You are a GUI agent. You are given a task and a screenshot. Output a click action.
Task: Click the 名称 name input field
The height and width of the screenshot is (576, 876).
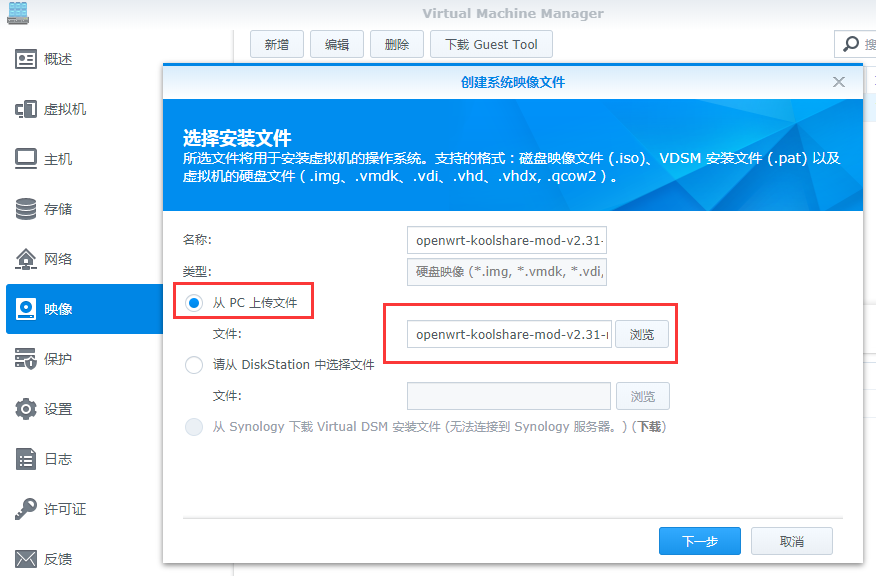[x=507, y=240]
